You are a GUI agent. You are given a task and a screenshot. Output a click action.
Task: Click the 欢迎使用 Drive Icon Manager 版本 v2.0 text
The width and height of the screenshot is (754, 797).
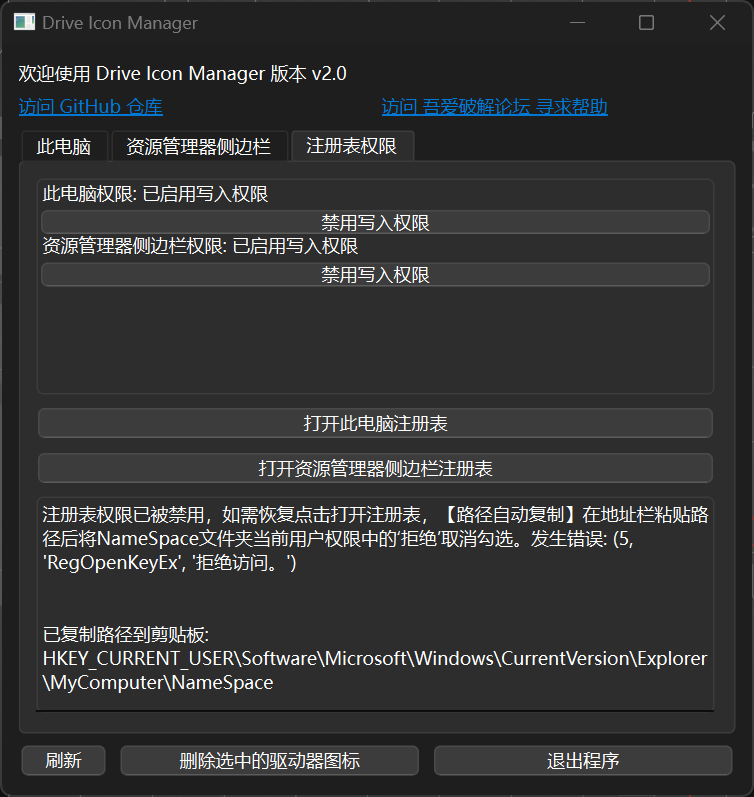click(x=183, y=74)
